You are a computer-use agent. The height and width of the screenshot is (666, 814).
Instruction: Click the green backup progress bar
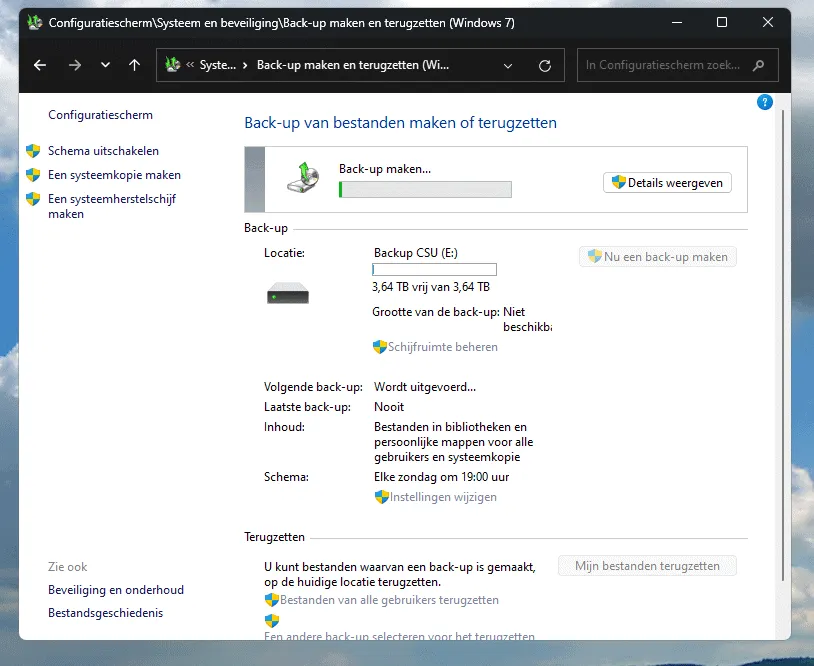click(425, 190)
